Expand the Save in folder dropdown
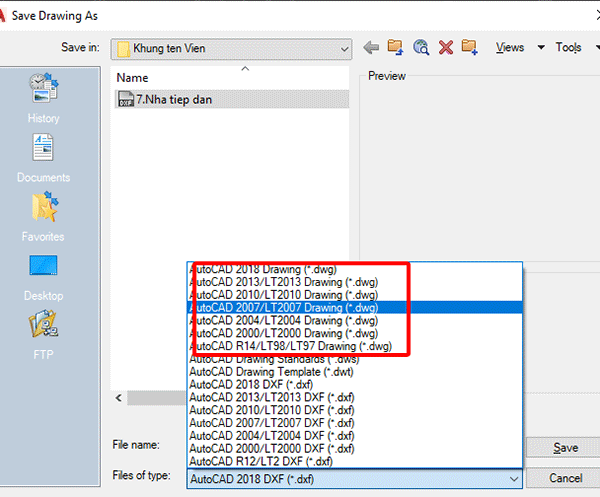The height and width of the screenshot is (497, 600). (344, 49)
